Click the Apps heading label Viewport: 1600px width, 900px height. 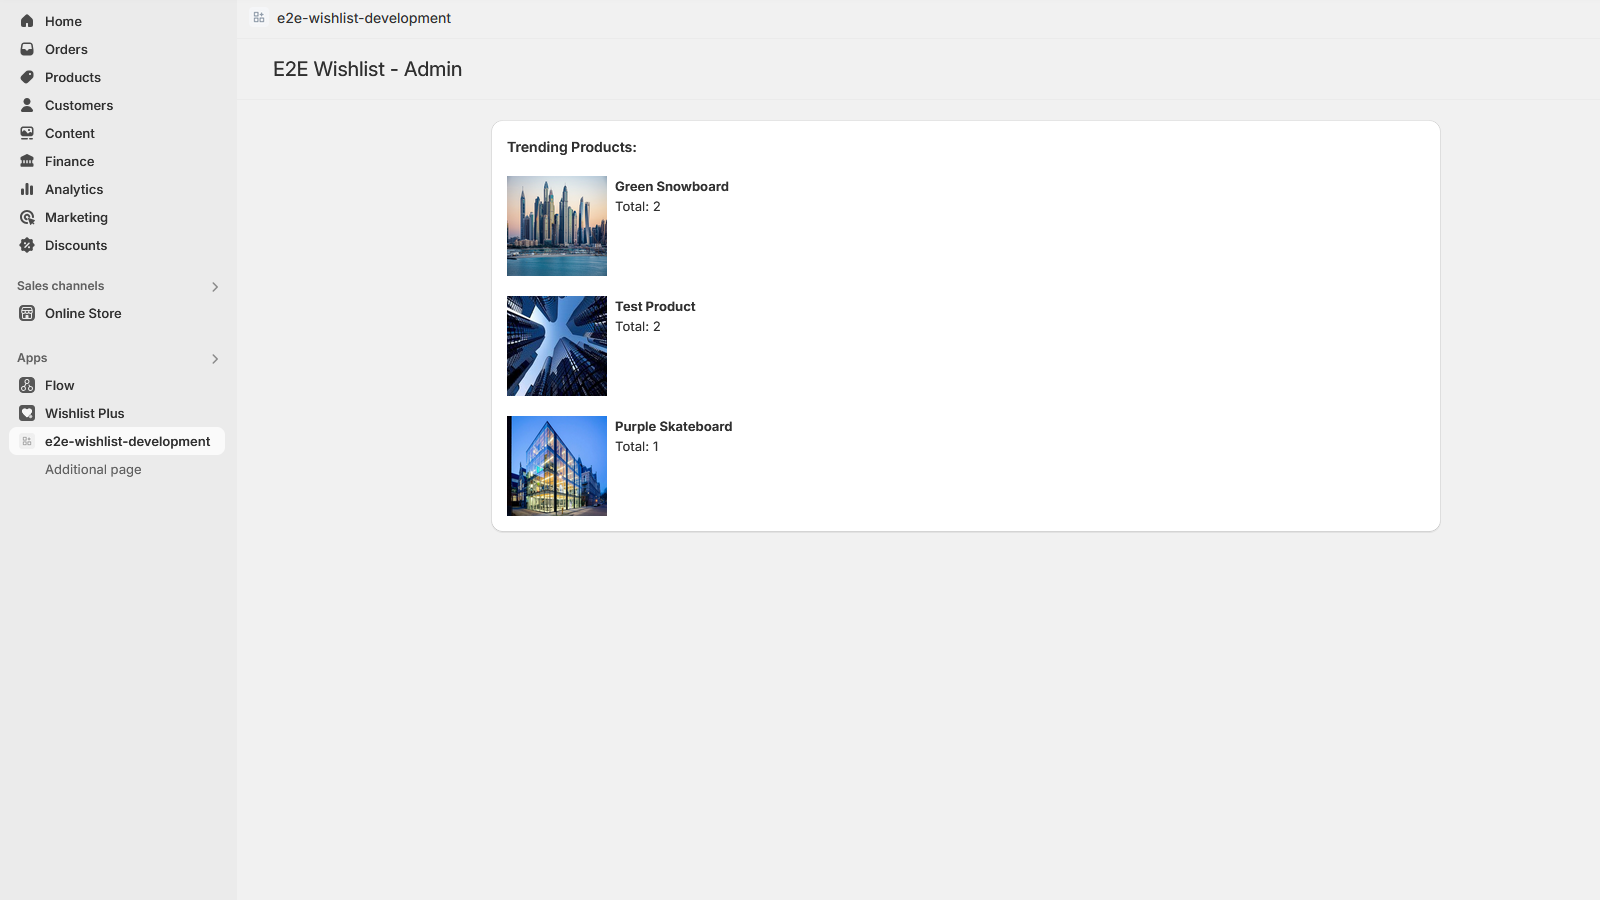pos(32,358)
